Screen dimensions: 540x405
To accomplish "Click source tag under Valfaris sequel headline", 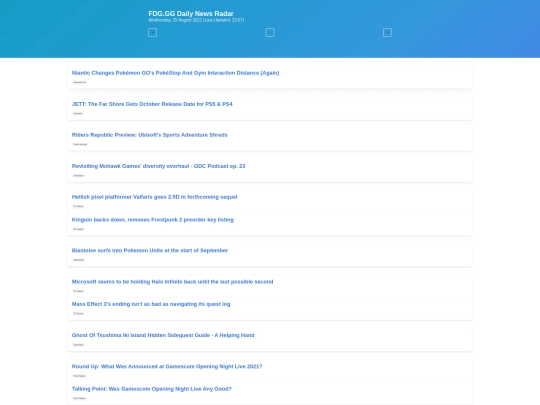I will 78,206.
